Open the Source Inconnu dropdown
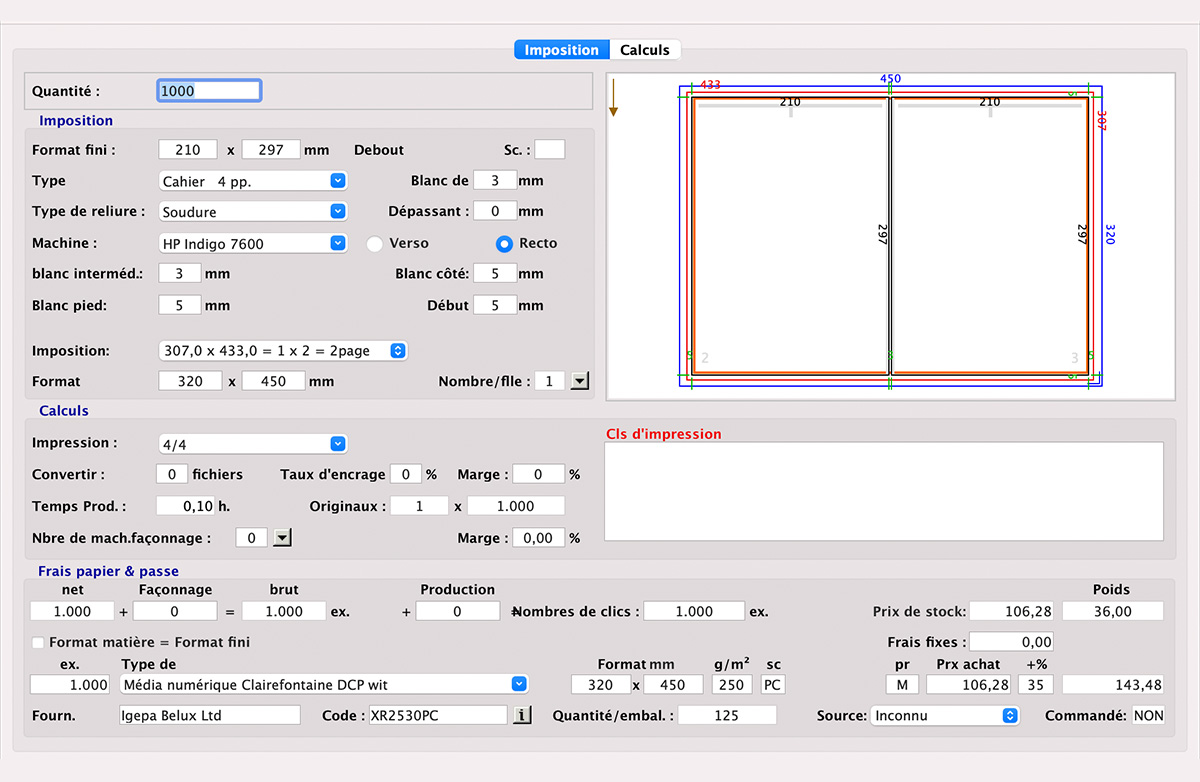 944,716
